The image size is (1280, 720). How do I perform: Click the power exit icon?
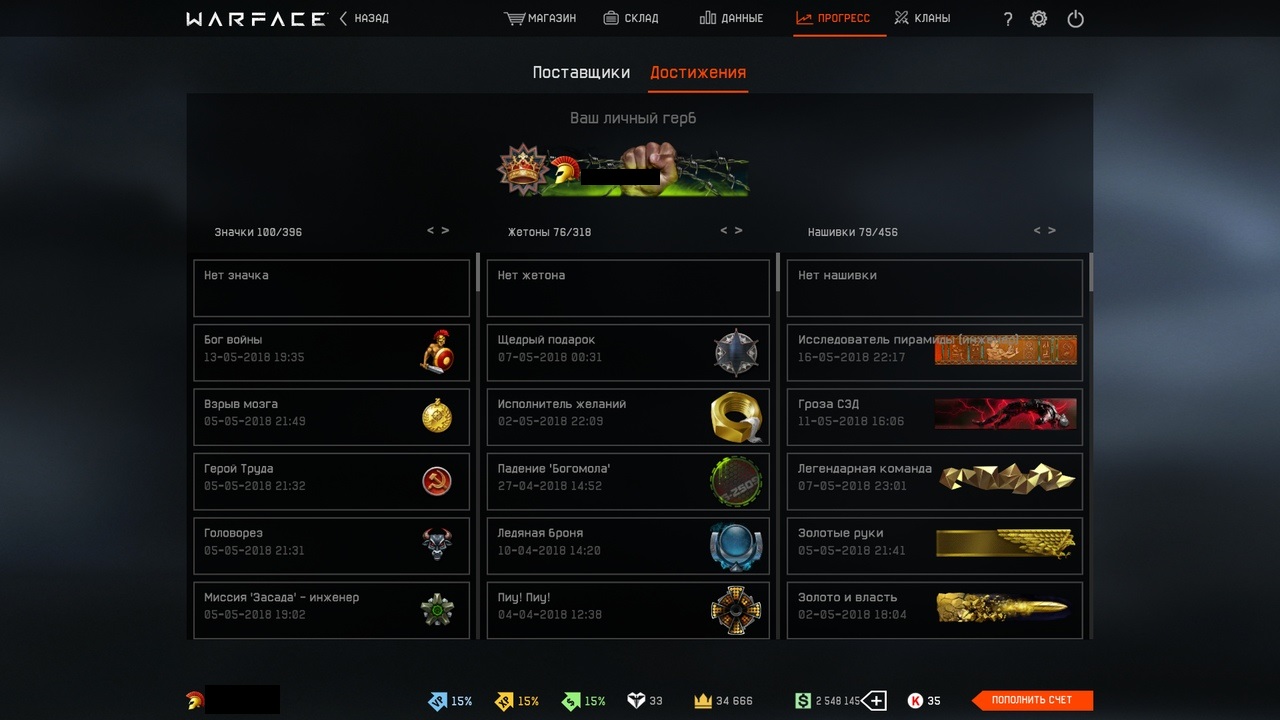(x=1075, y=18)
